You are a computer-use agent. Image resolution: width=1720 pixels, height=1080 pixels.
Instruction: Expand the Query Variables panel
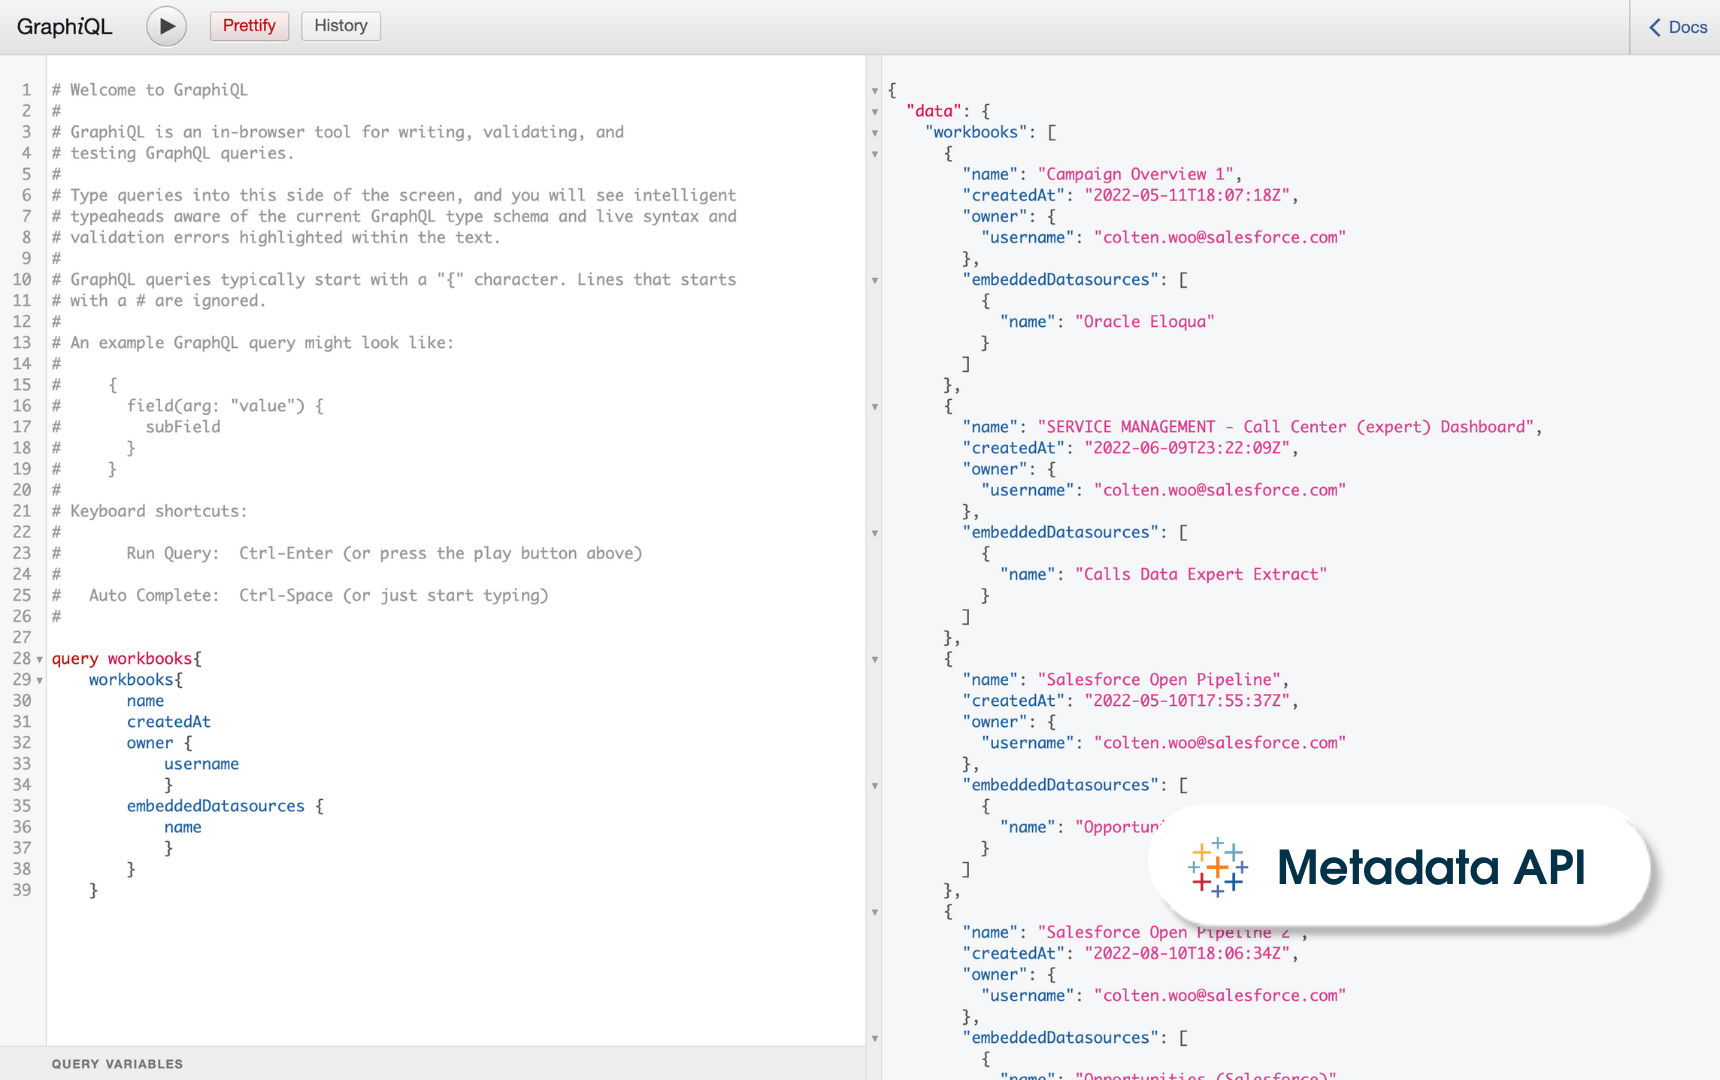point(117,1063)
